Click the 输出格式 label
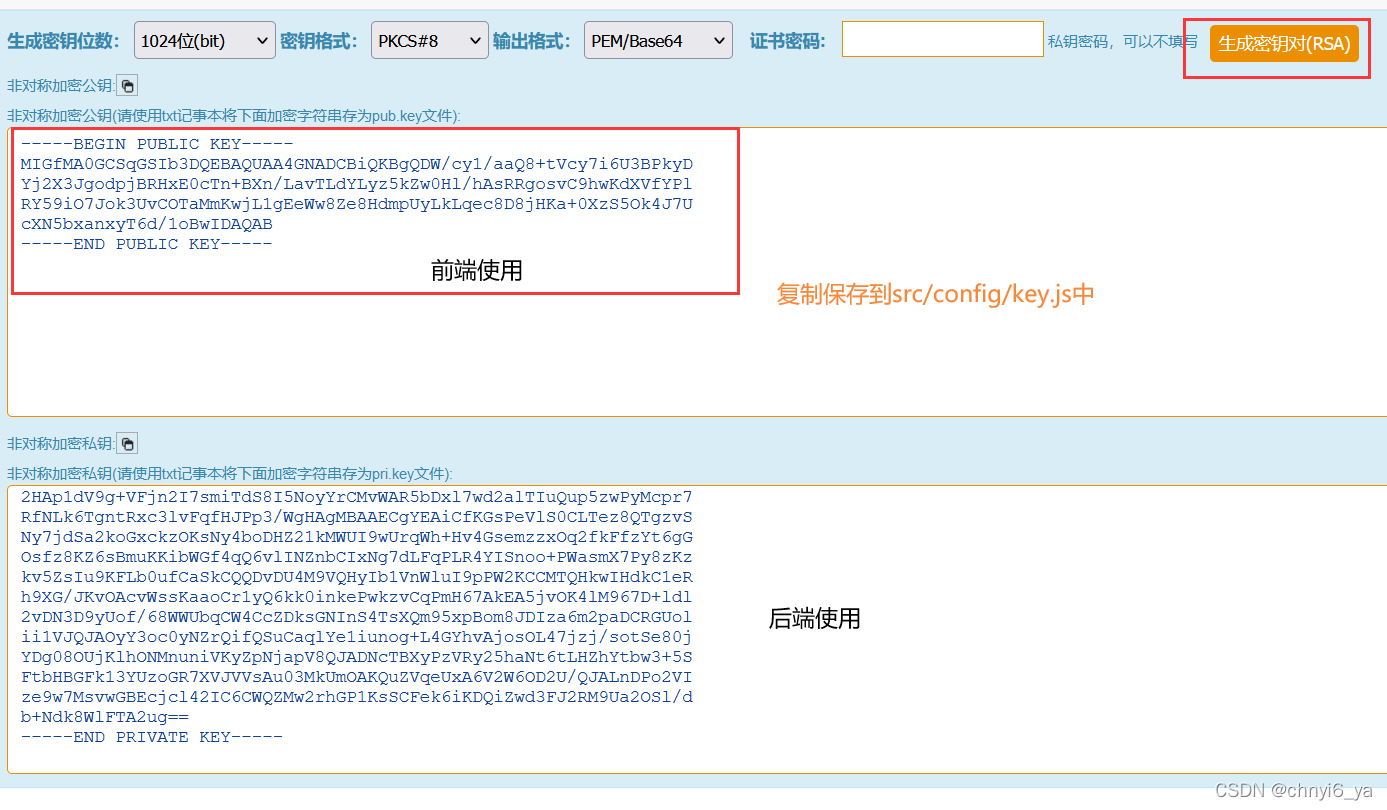 (532, 41)
